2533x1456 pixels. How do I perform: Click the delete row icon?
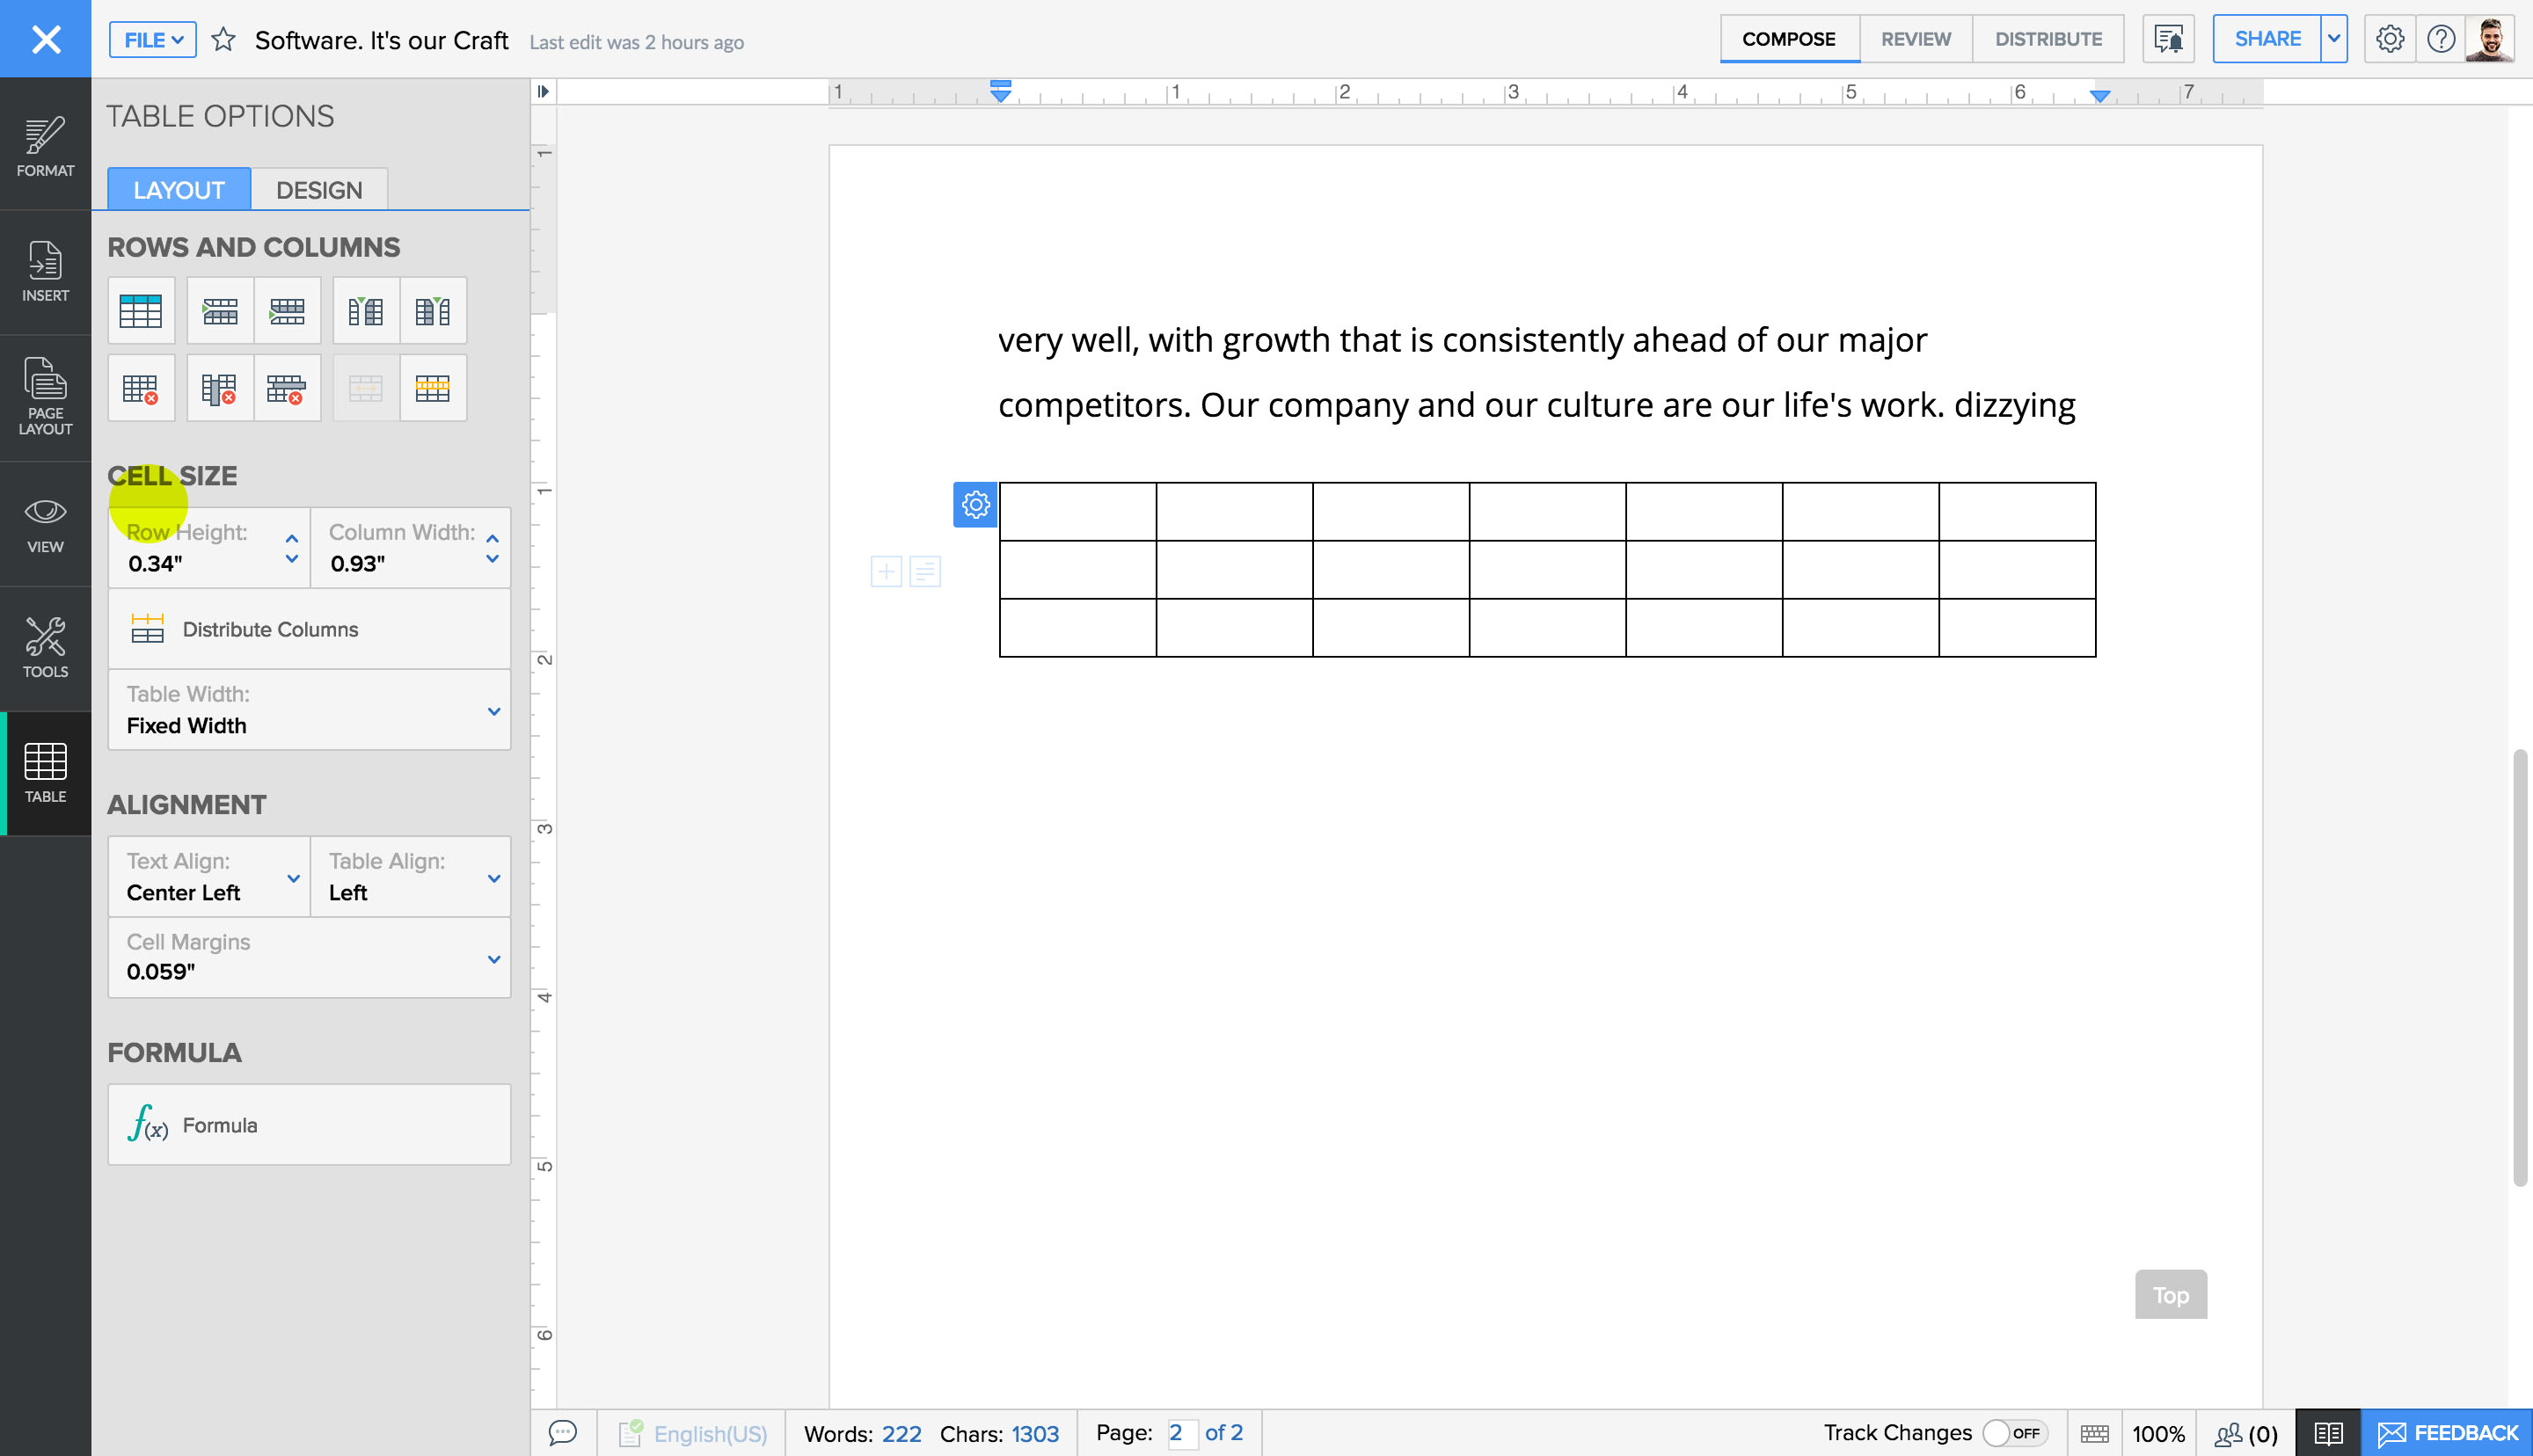pos(287,387)
